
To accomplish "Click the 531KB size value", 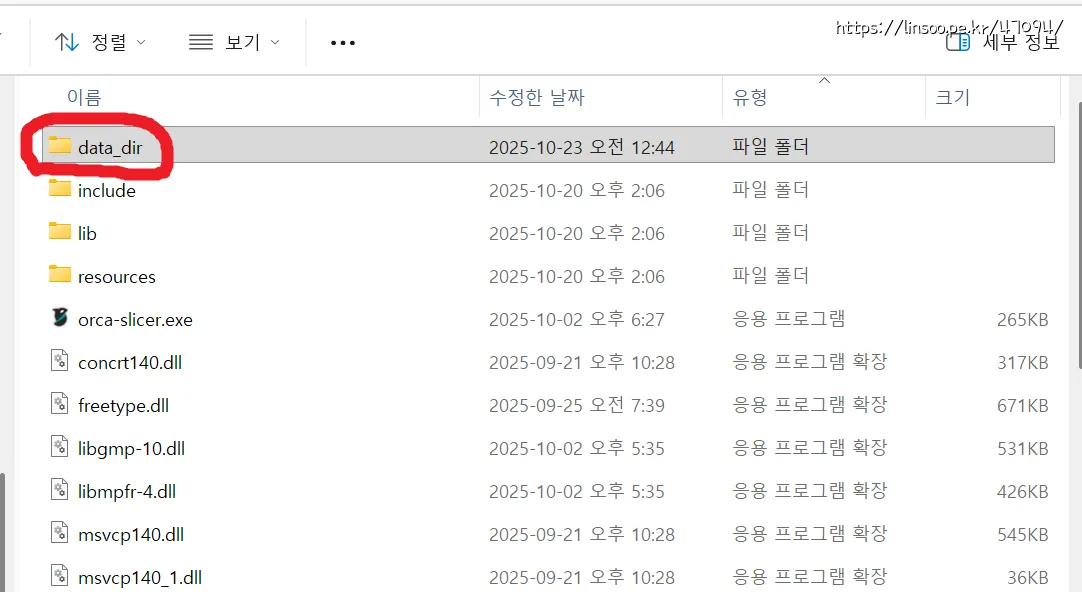I will tap(1023, 448).
